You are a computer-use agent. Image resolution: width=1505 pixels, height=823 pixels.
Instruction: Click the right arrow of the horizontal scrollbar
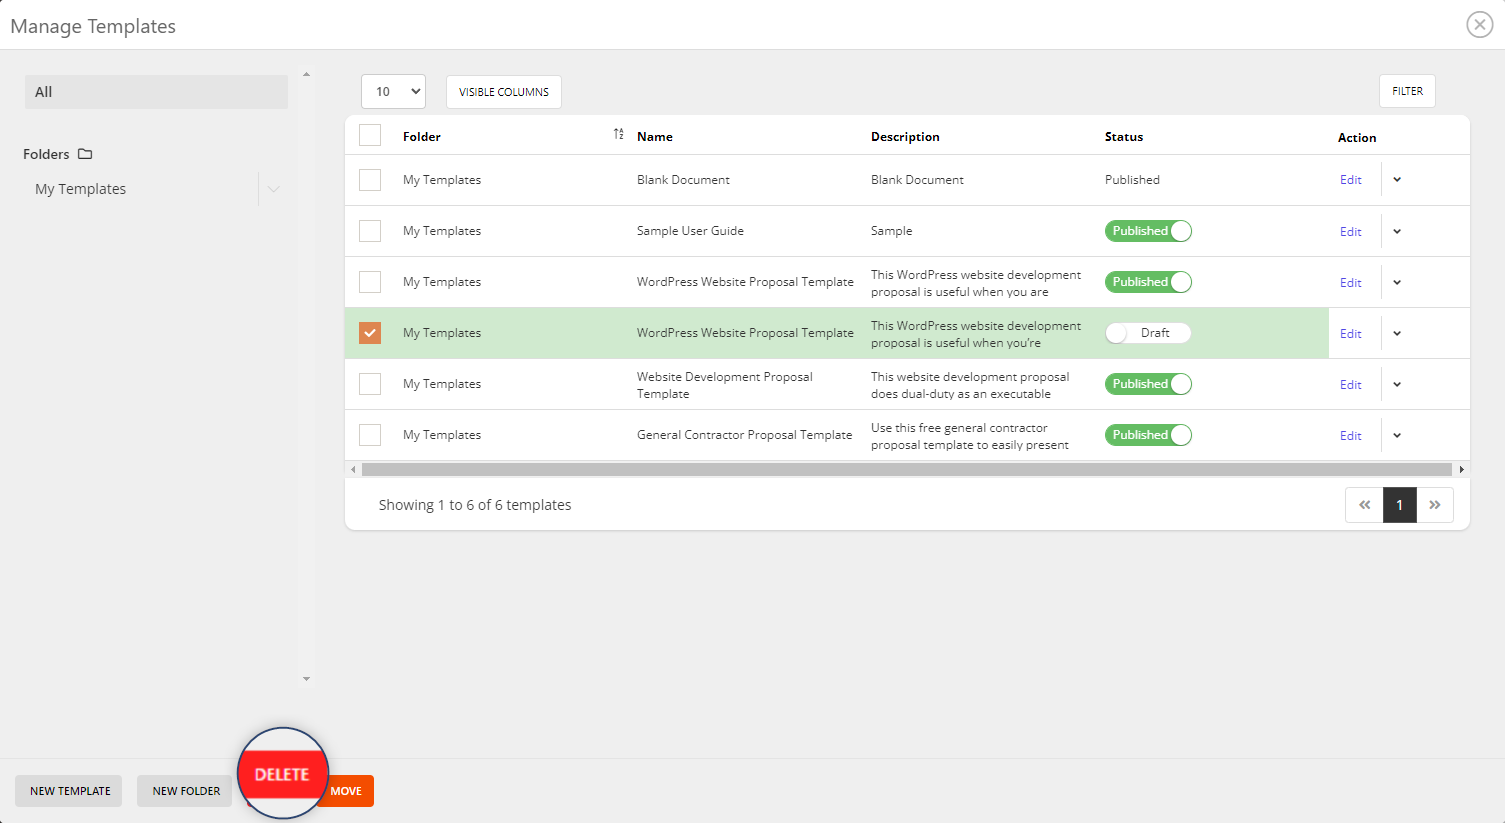(1461, 468)
